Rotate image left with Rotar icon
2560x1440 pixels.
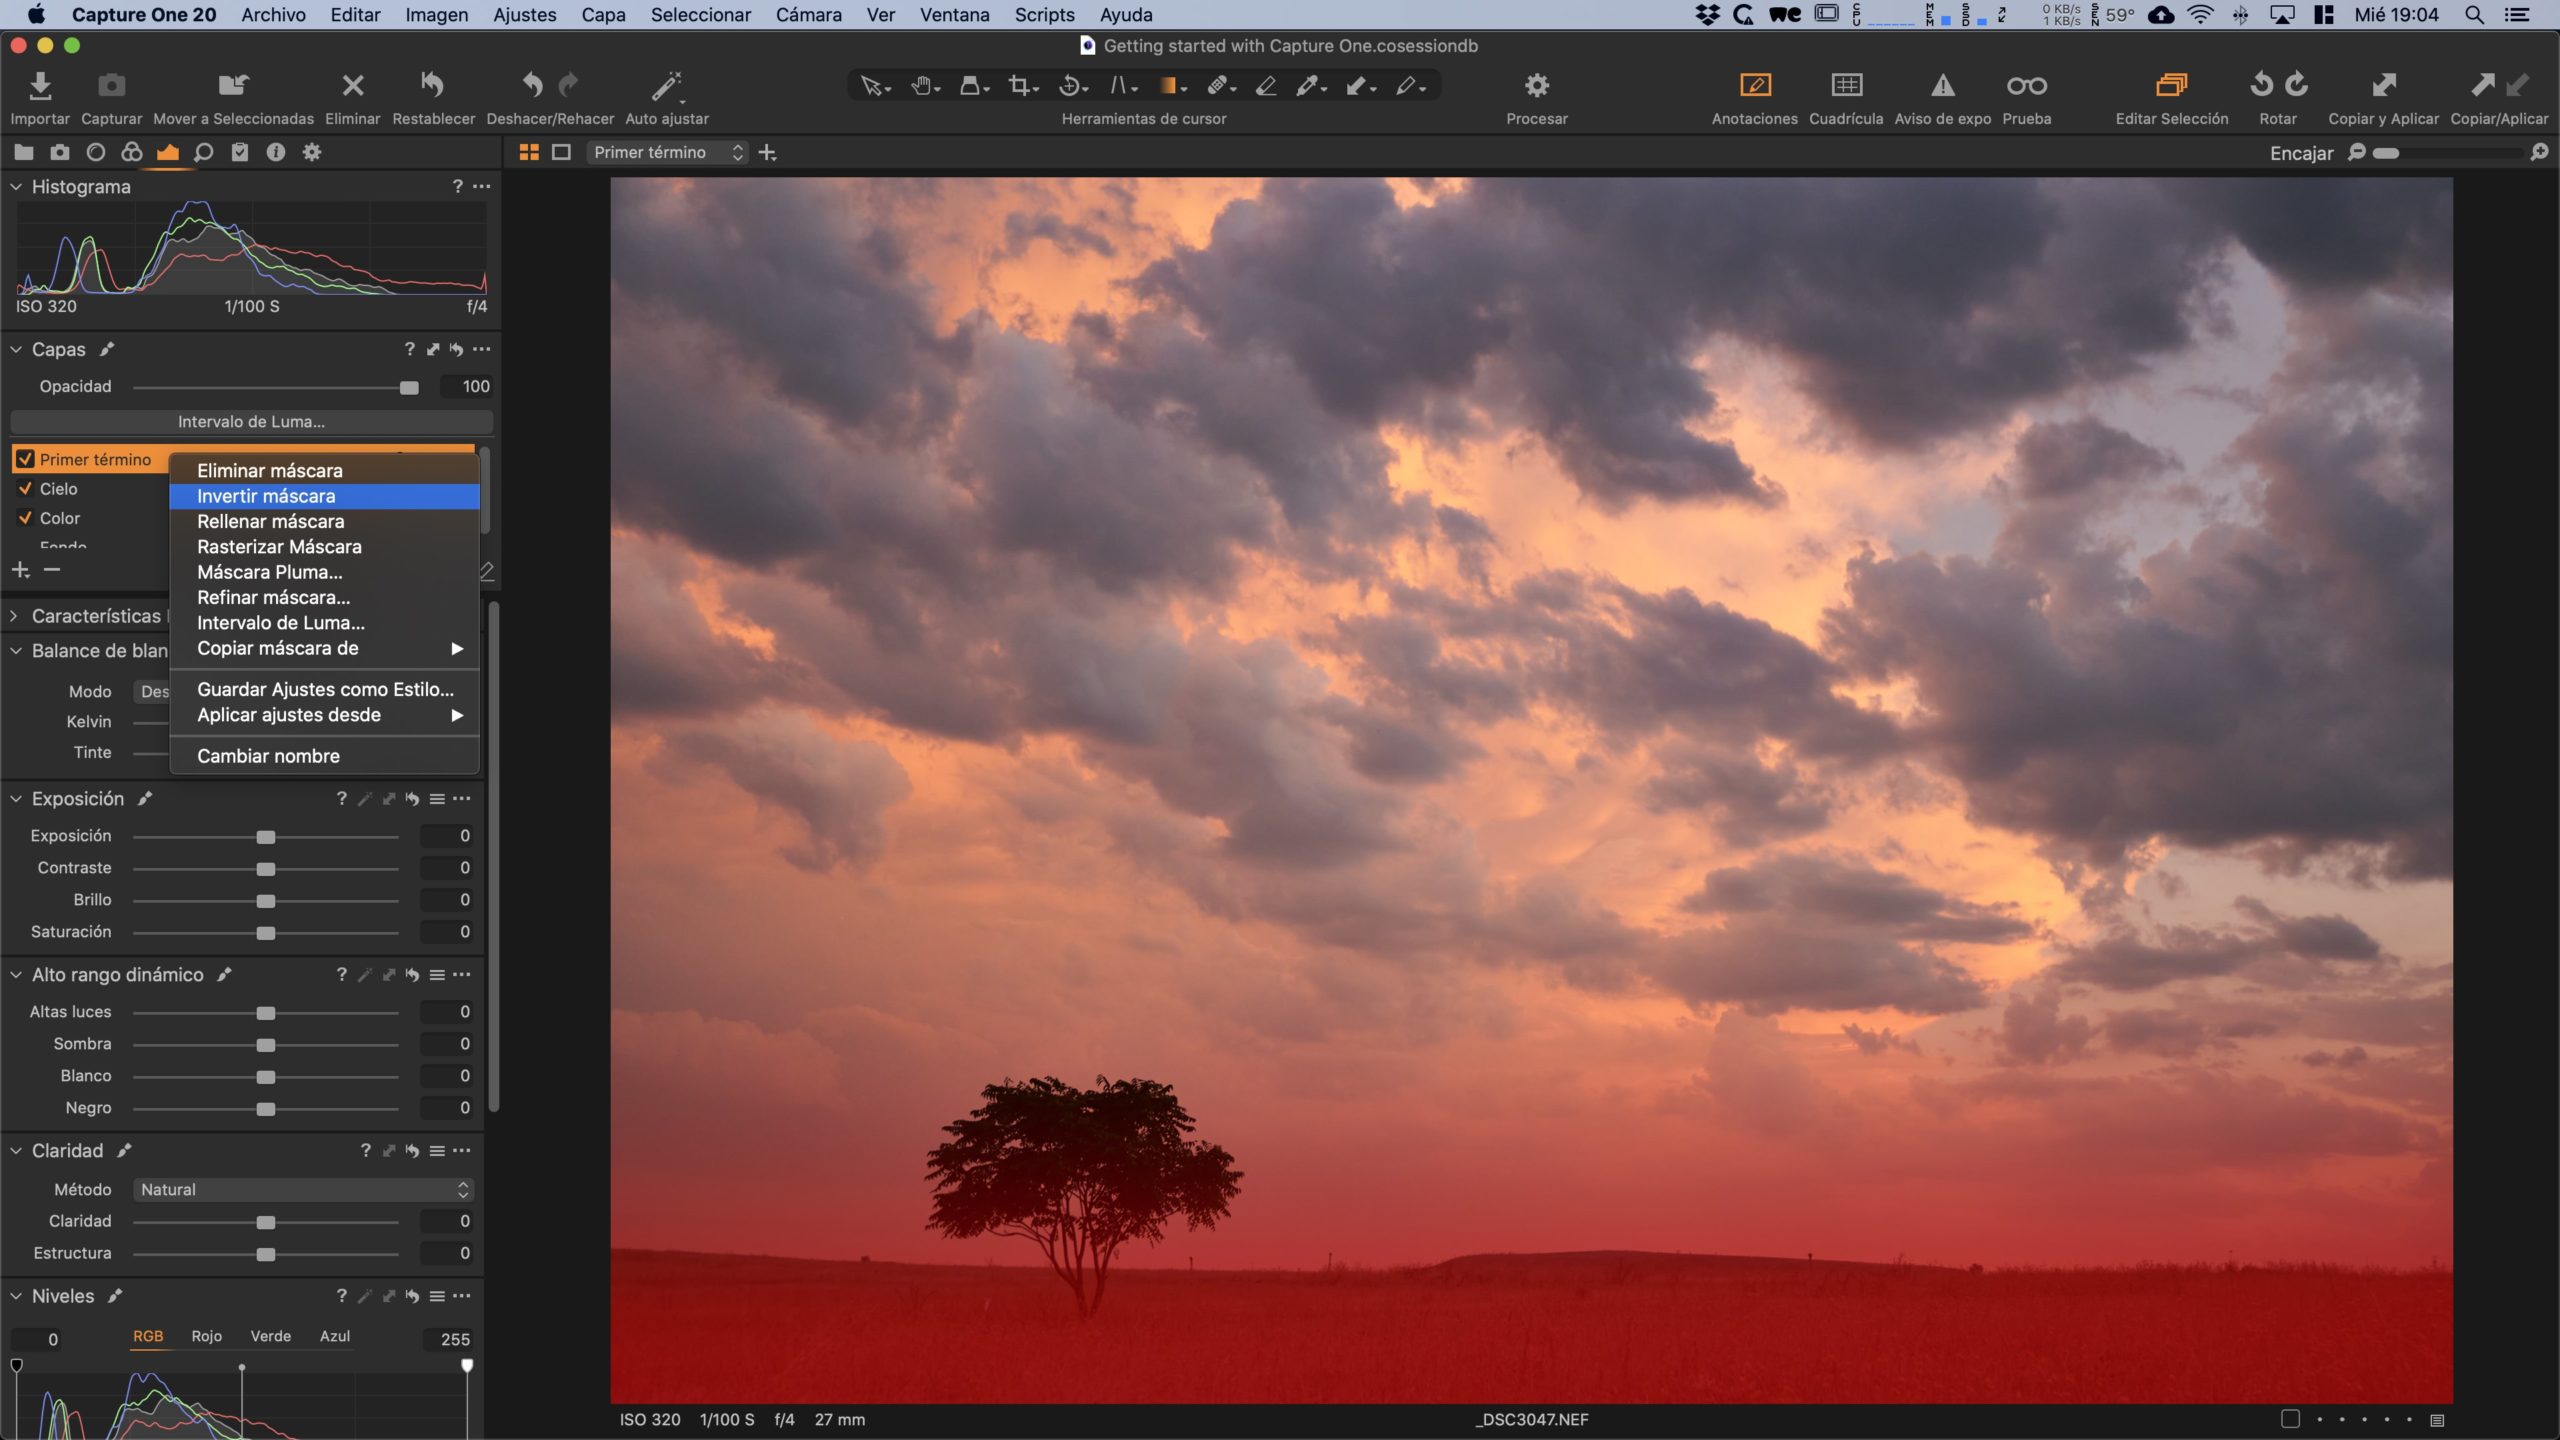(x=2261, y=85)
